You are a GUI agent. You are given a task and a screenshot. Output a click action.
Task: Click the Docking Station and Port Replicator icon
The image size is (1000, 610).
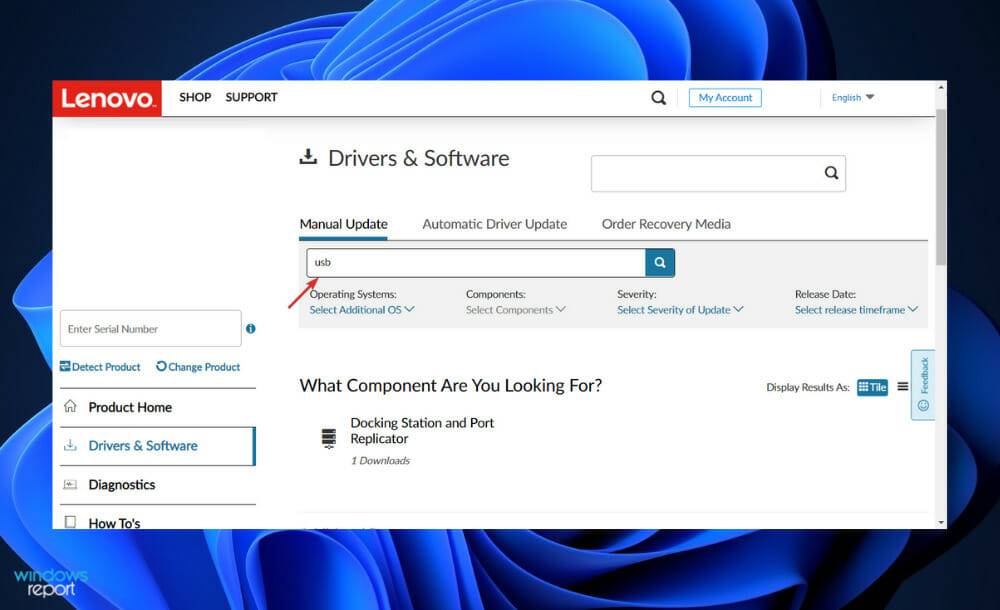click(x=330, y=437)
